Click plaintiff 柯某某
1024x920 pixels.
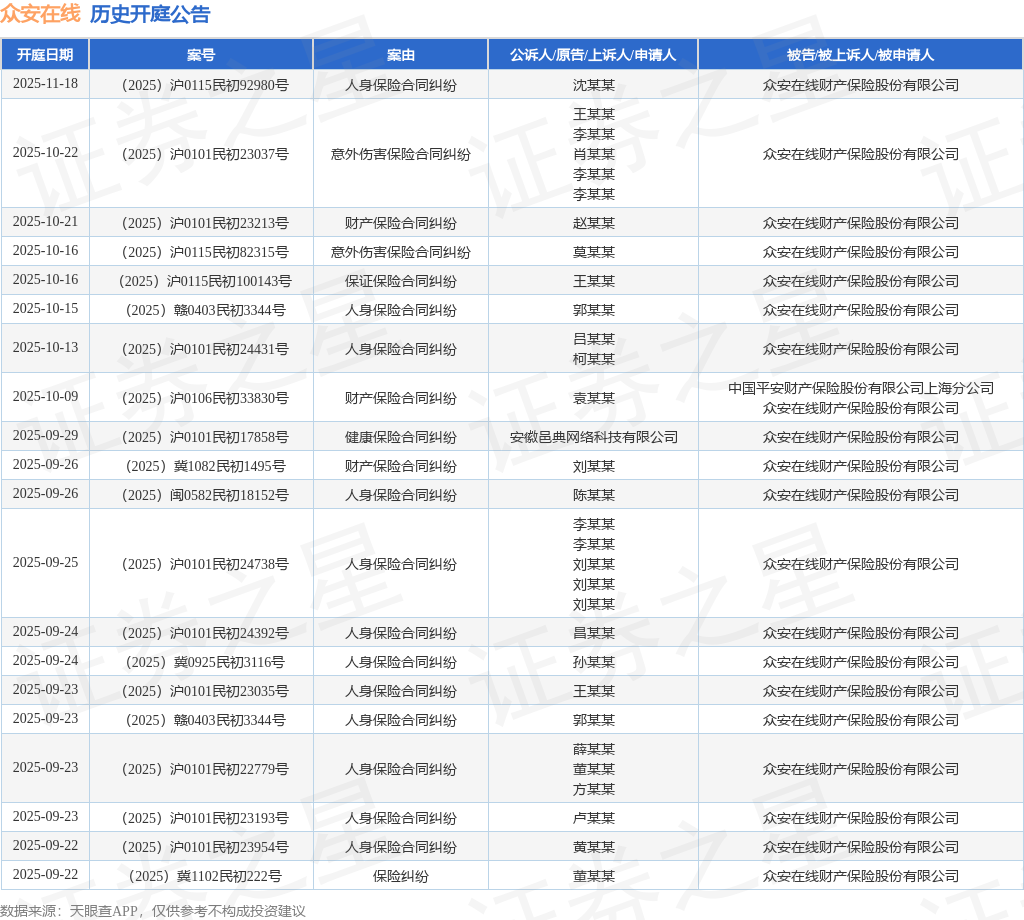[x=594, y=359]
